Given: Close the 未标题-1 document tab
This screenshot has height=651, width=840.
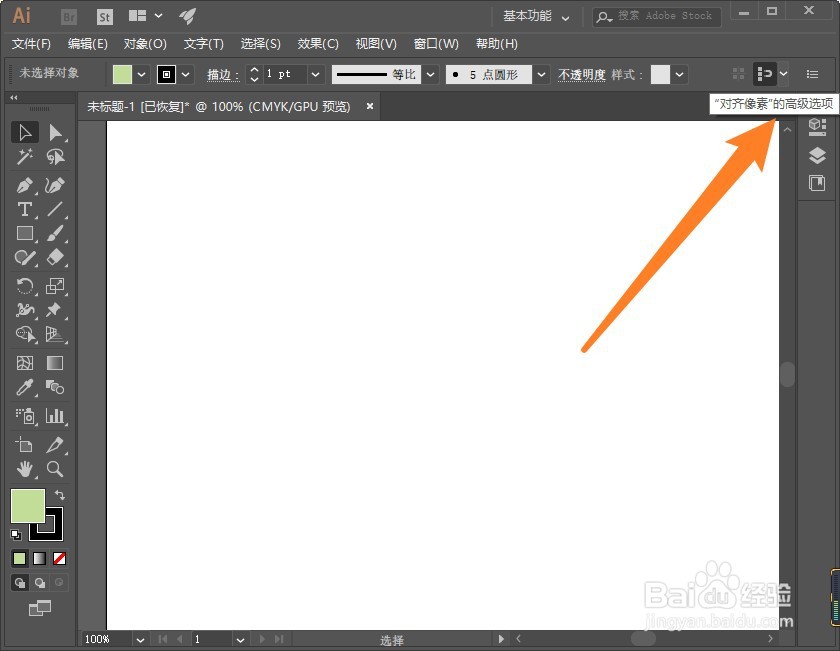Looking at the screenshot, I should click(x=370, y=106).
